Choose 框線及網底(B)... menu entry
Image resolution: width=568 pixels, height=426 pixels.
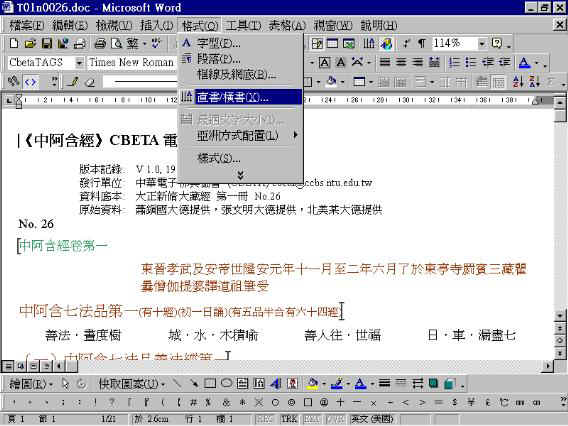(x=240, y=75)
